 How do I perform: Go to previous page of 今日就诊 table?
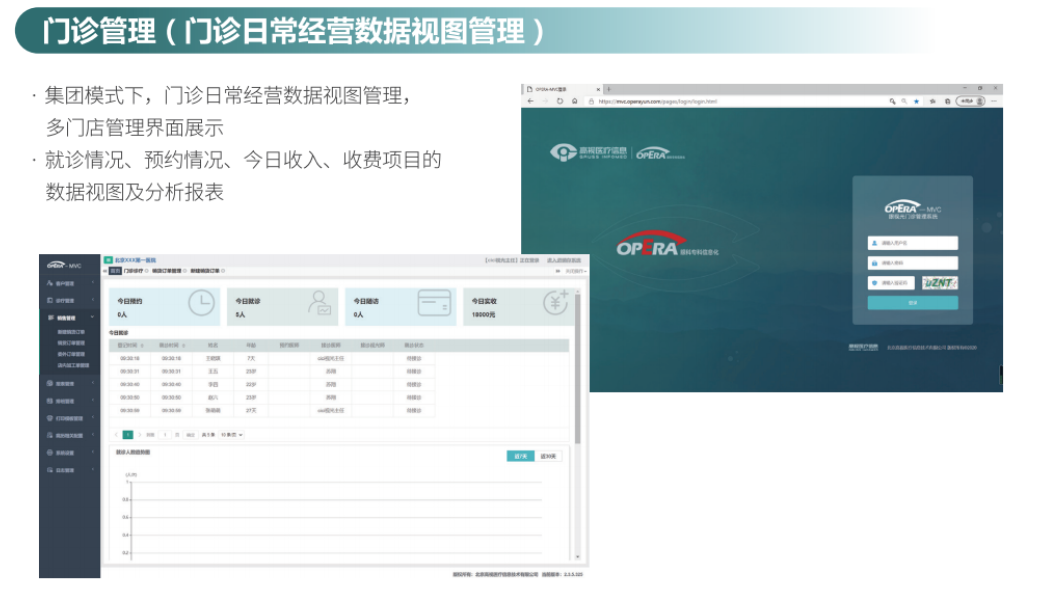(x=116, y=435)
